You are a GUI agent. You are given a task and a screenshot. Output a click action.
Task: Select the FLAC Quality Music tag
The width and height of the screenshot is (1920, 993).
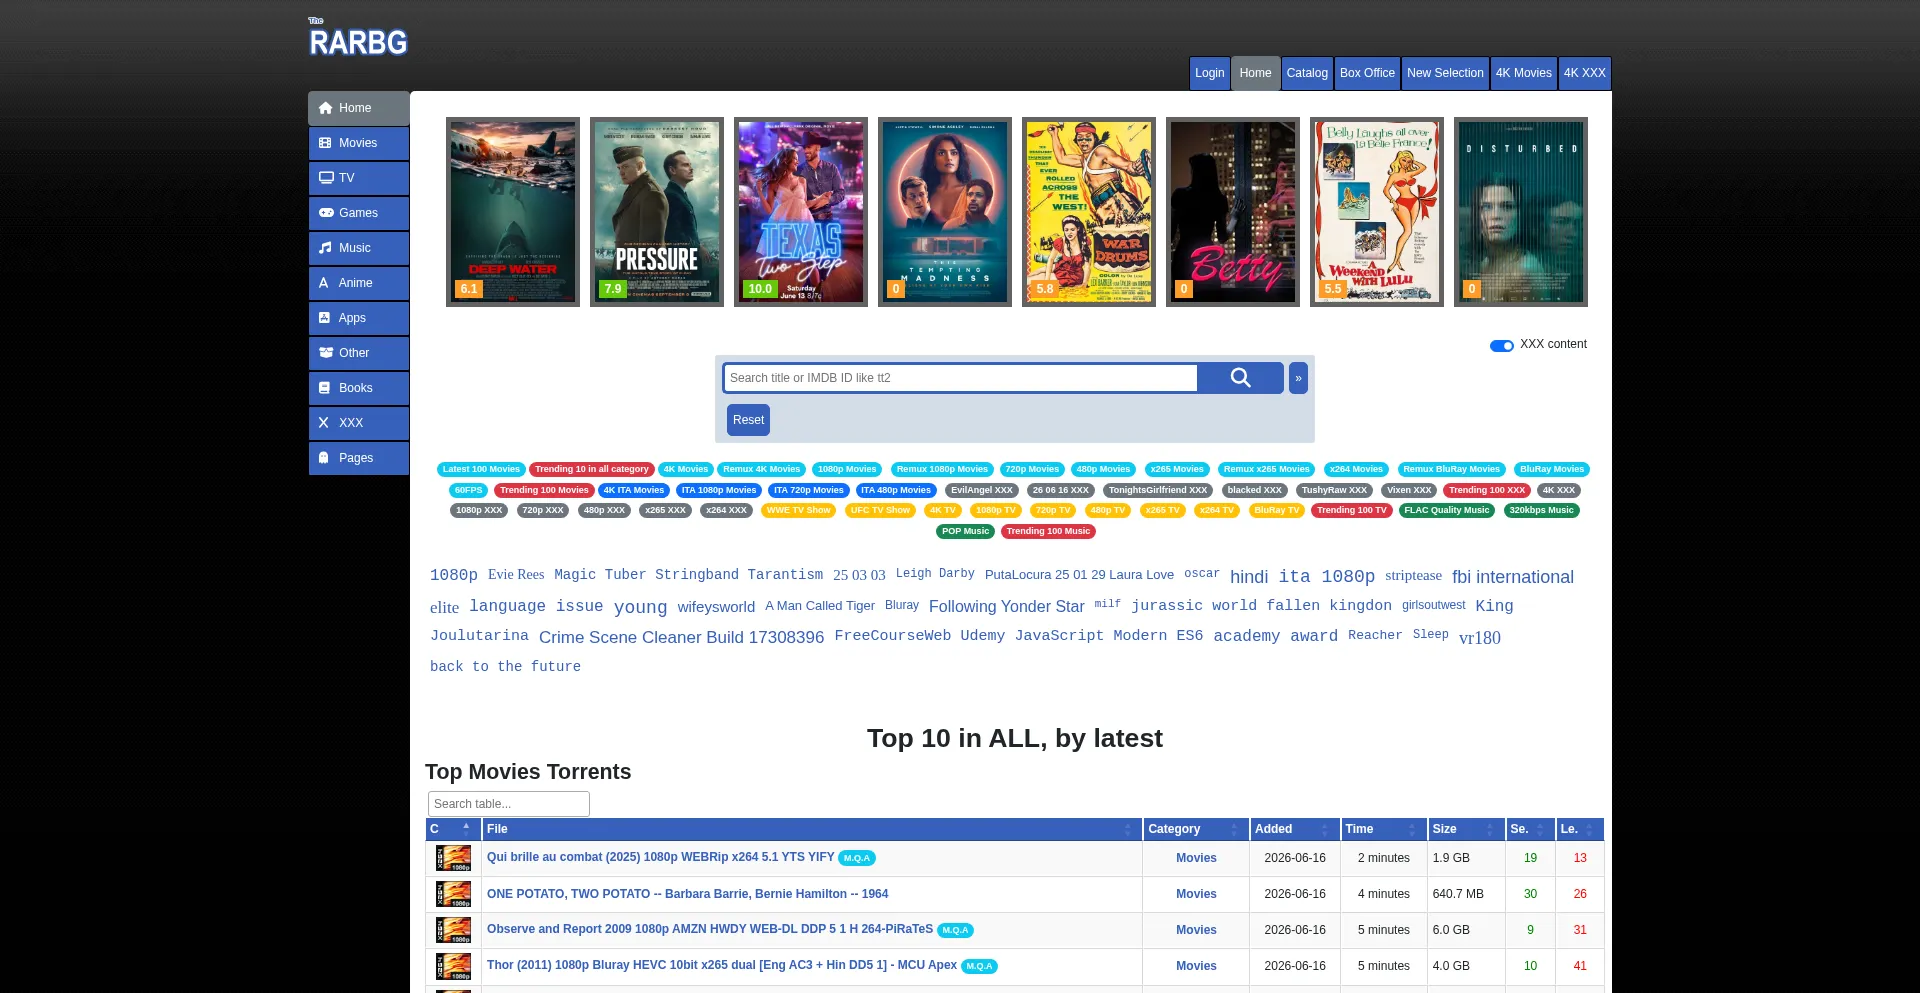coord(1446,510)
